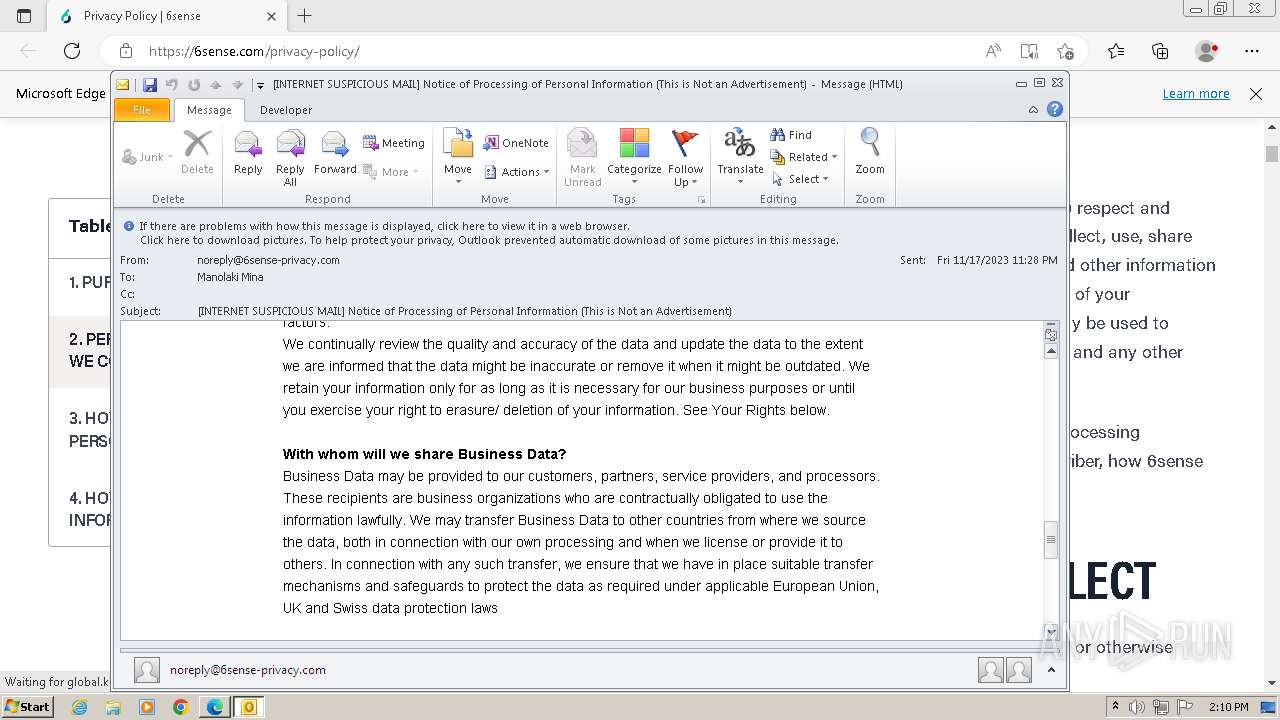The image size is (1280, 720).
Task: Click the message scrollbar up arrow
Action: pyautogui.click(x=1051, y=352)
